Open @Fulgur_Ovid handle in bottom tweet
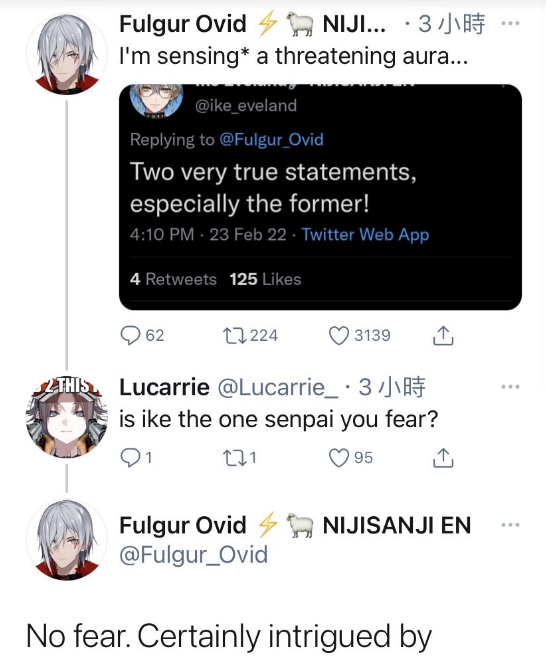The width and height of the screenshot is (546, 668). coord(194,555)
